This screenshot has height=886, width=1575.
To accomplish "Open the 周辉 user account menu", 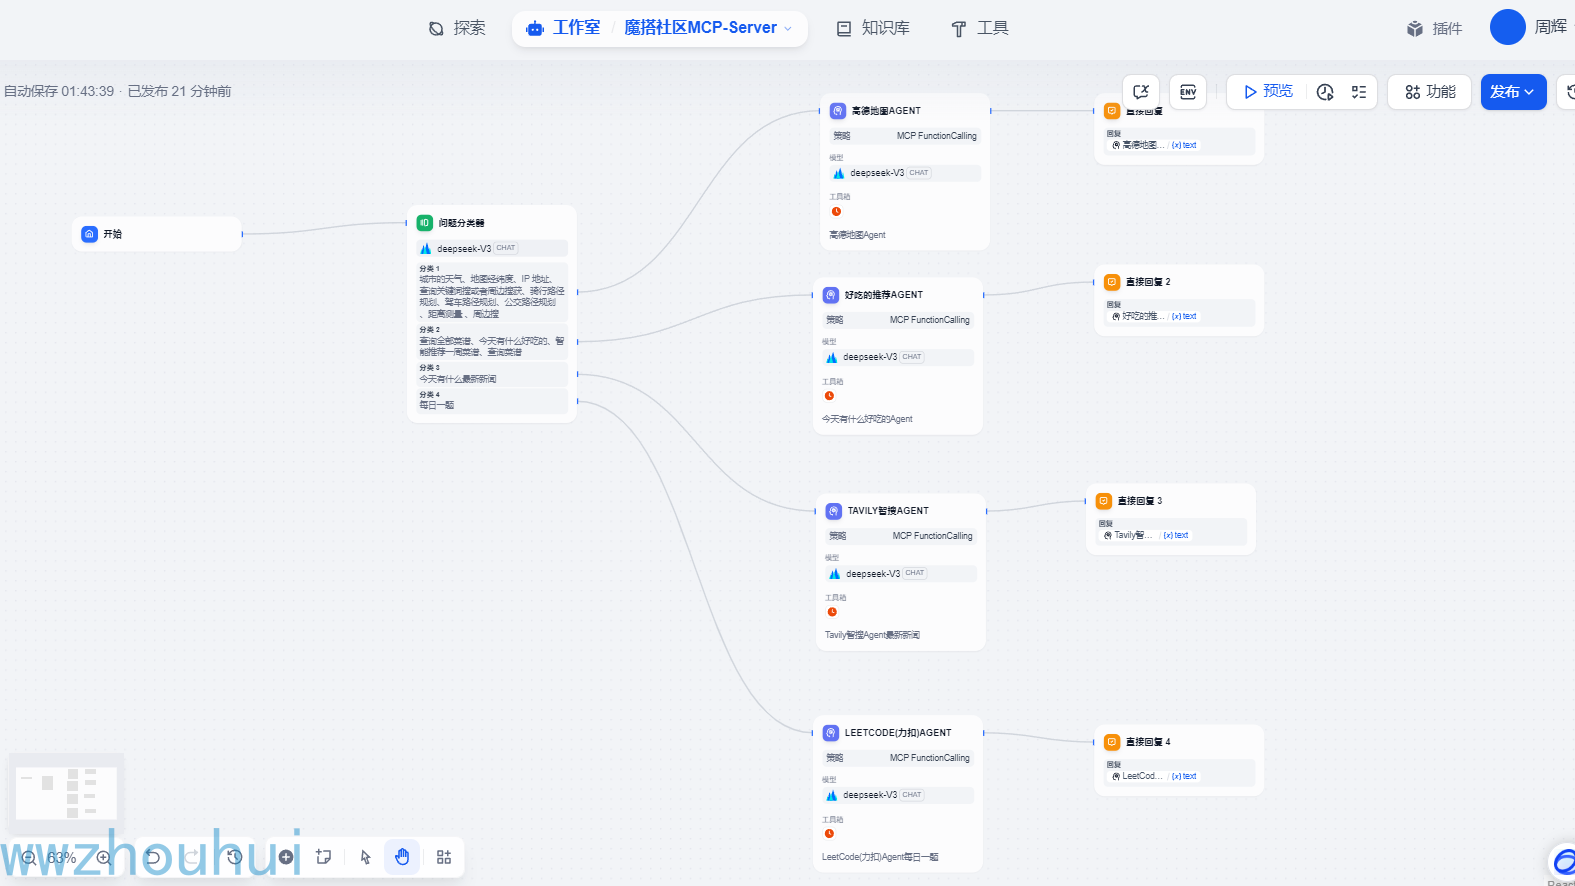I will 1530,27.
